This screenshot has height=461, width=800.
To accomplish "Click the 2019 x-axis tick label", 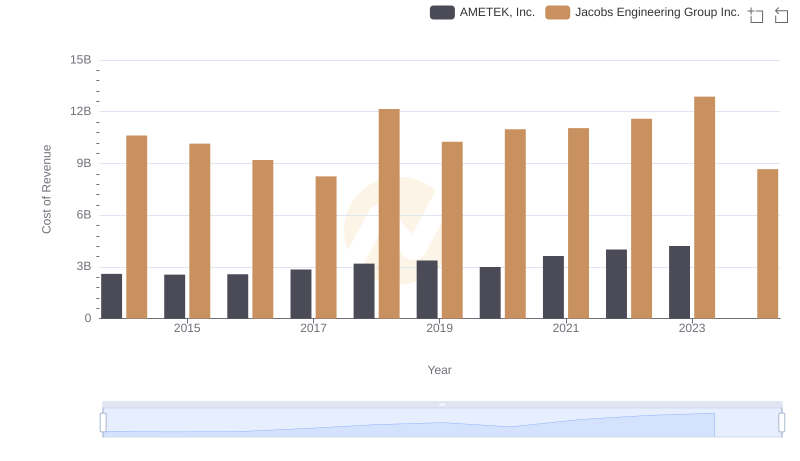I will 439,328.
